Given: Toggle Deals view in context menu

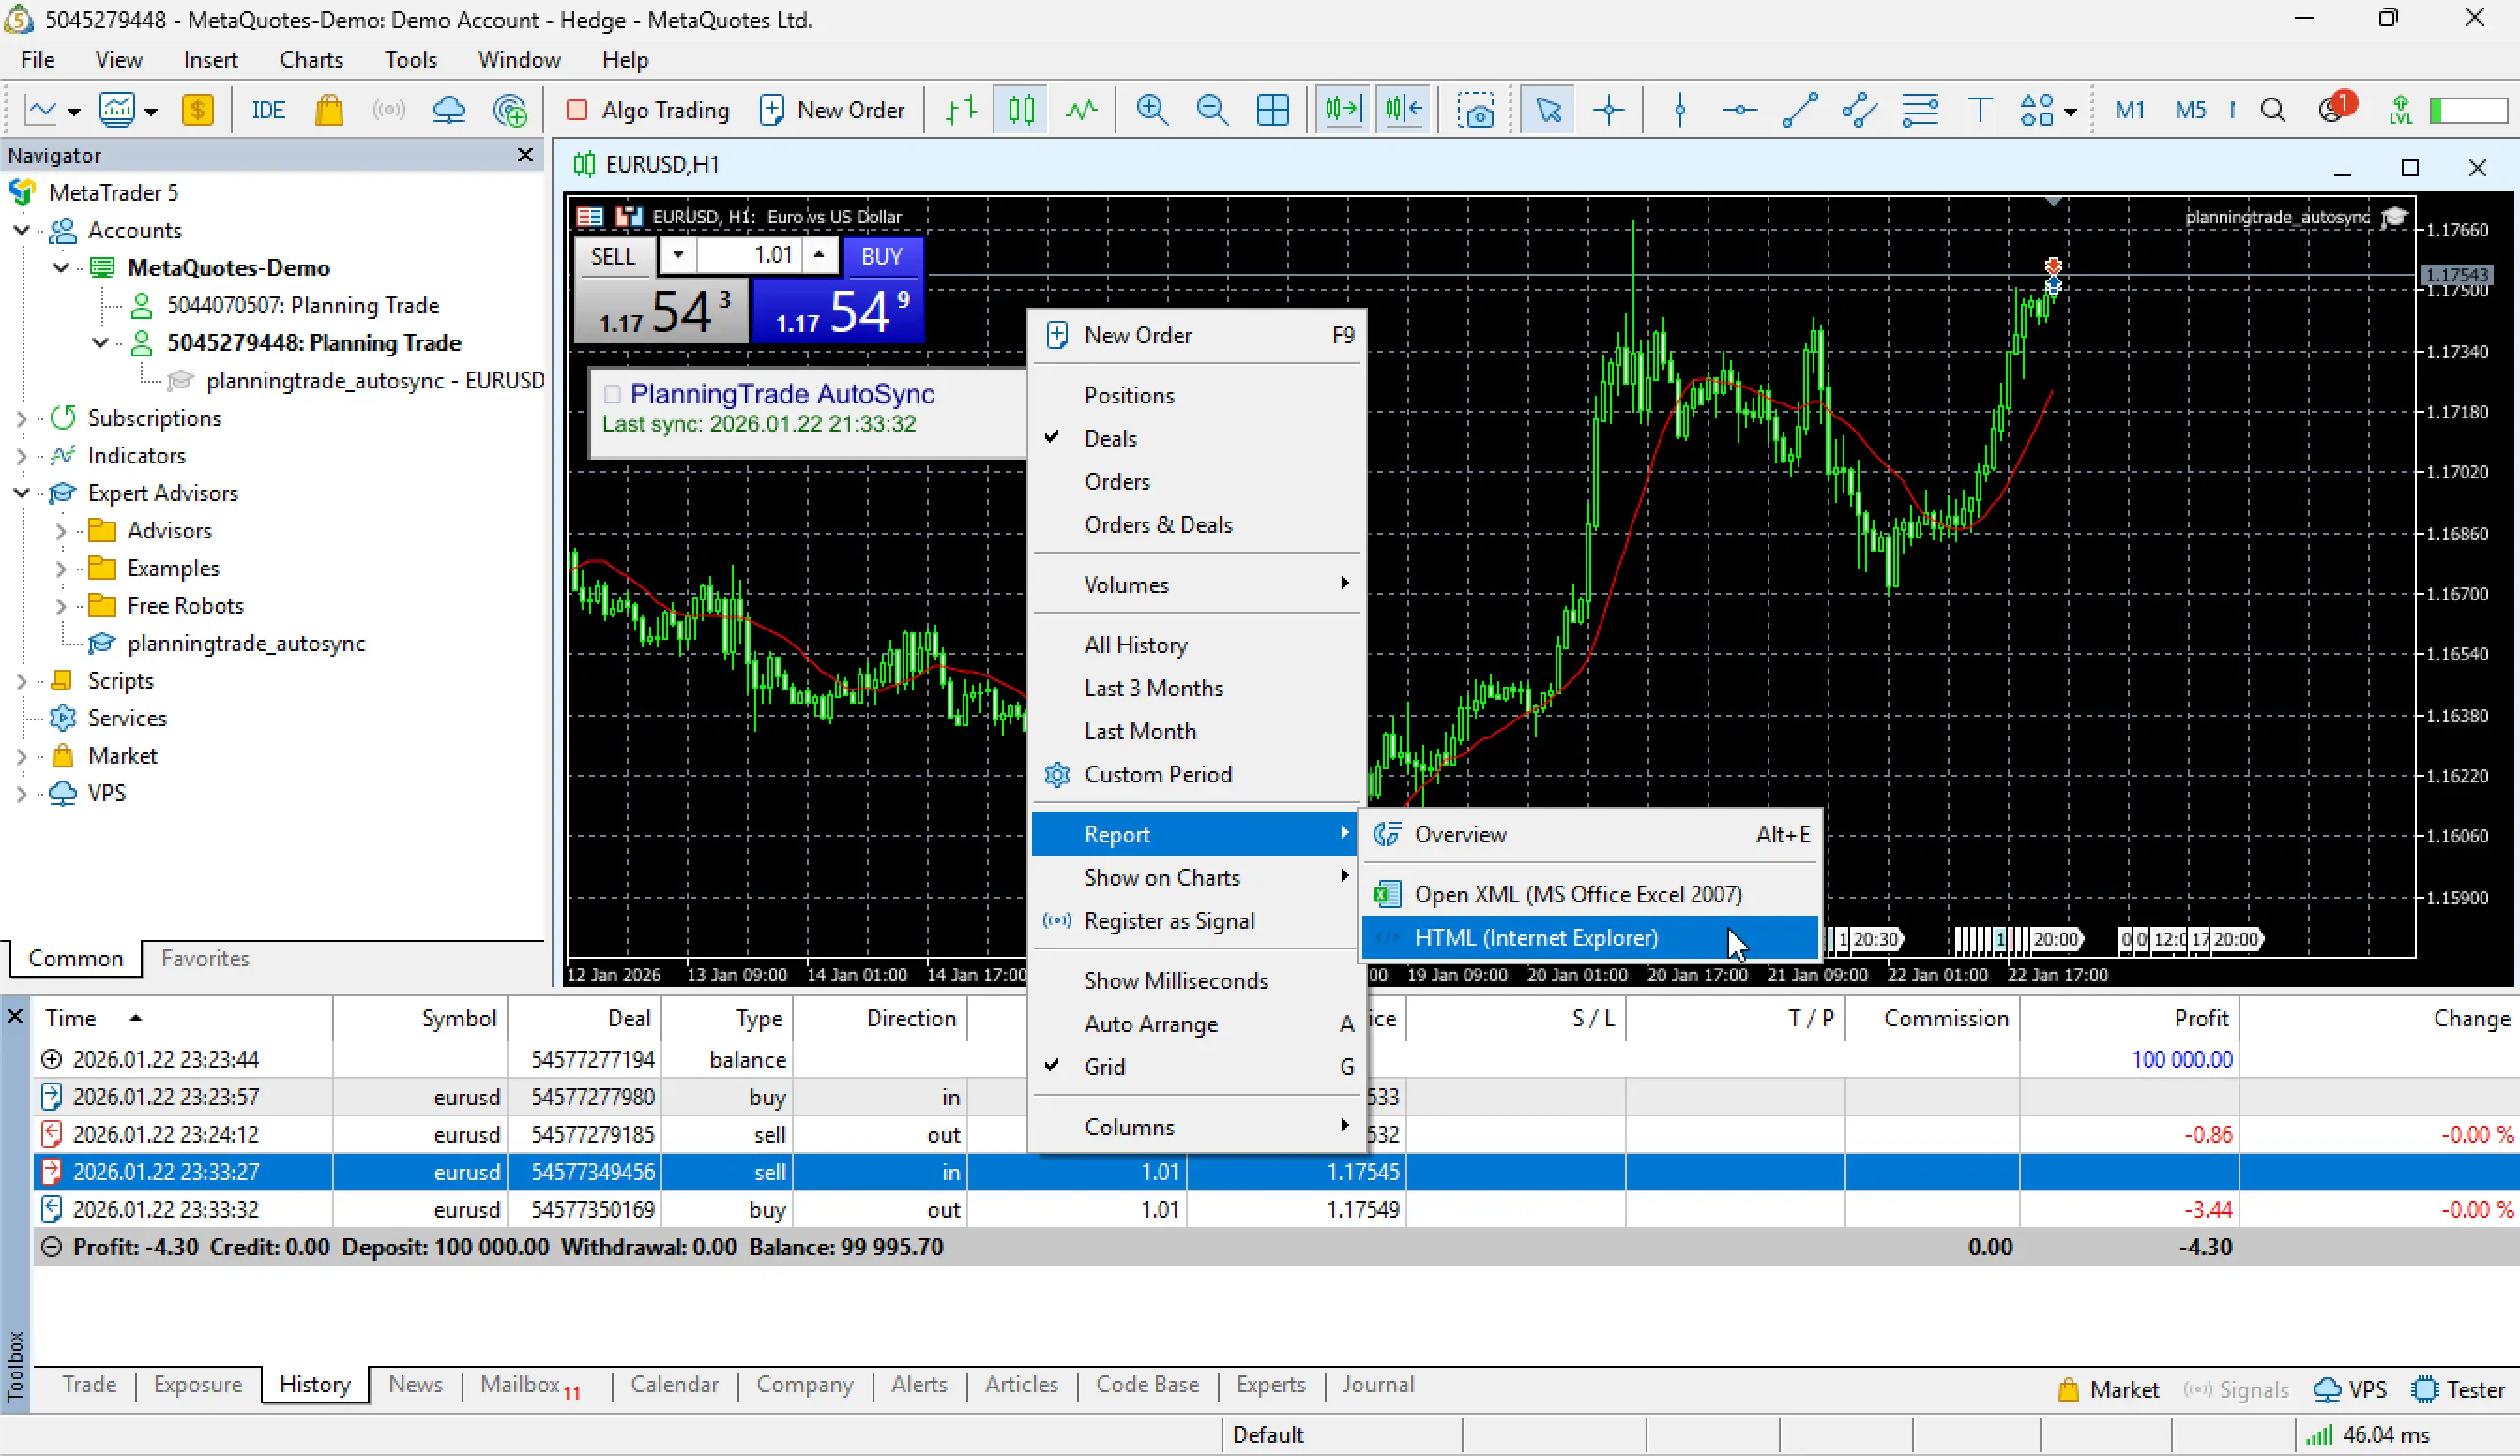Looking at the screenshot, I should [x=1197, y=438].
